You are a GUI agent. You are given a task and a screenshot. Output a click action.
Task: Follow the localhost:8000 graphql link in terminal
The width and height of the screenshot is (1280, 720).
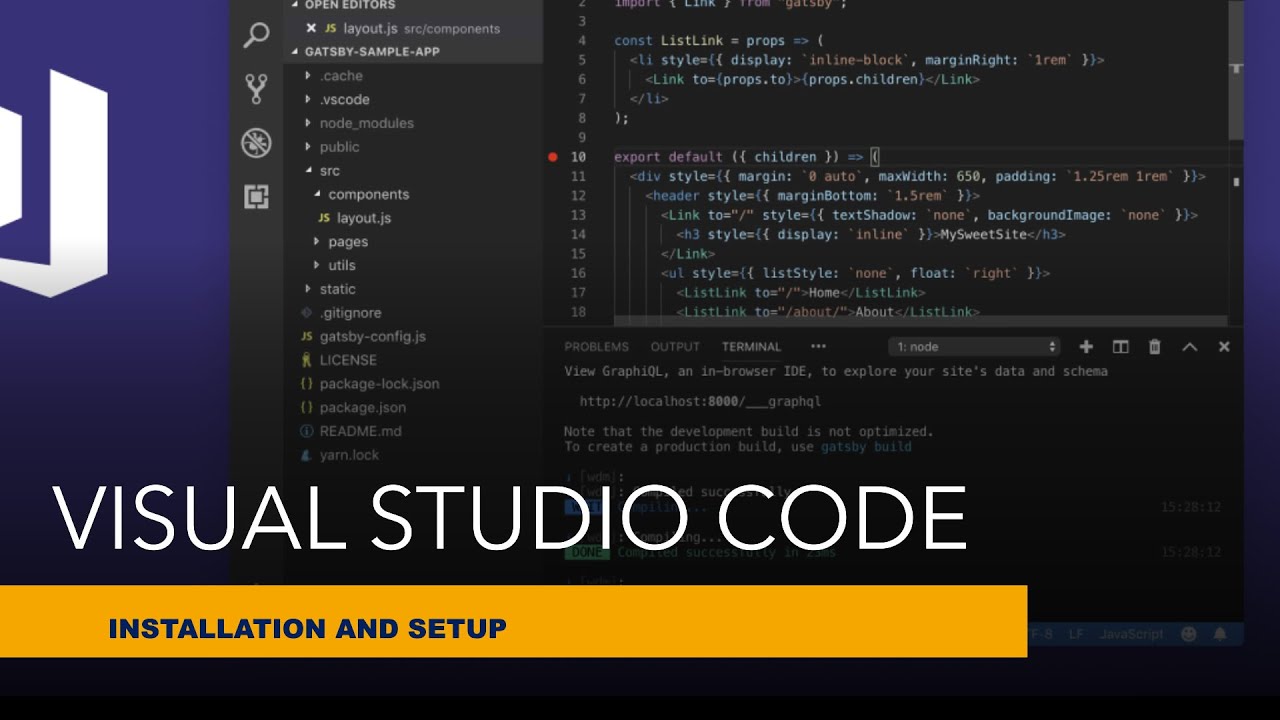[x=700, y=401]
